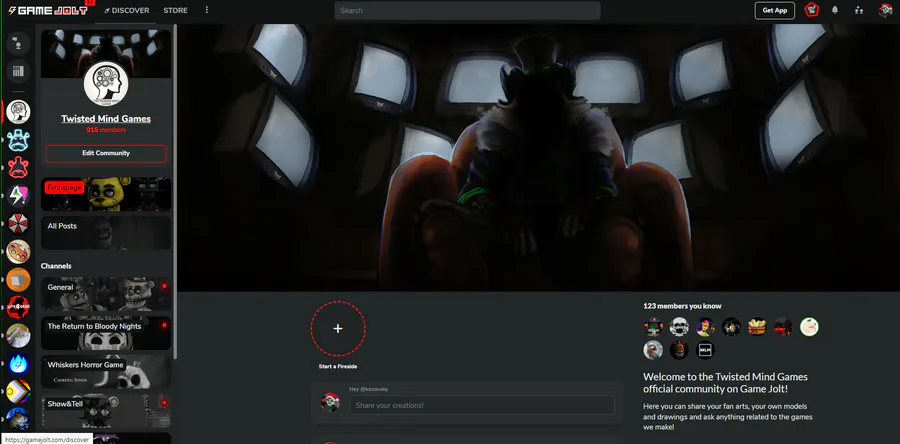Viewport: 900px width, 444px height.
Task: Select the All Posts channel
Action: (106, 232)
